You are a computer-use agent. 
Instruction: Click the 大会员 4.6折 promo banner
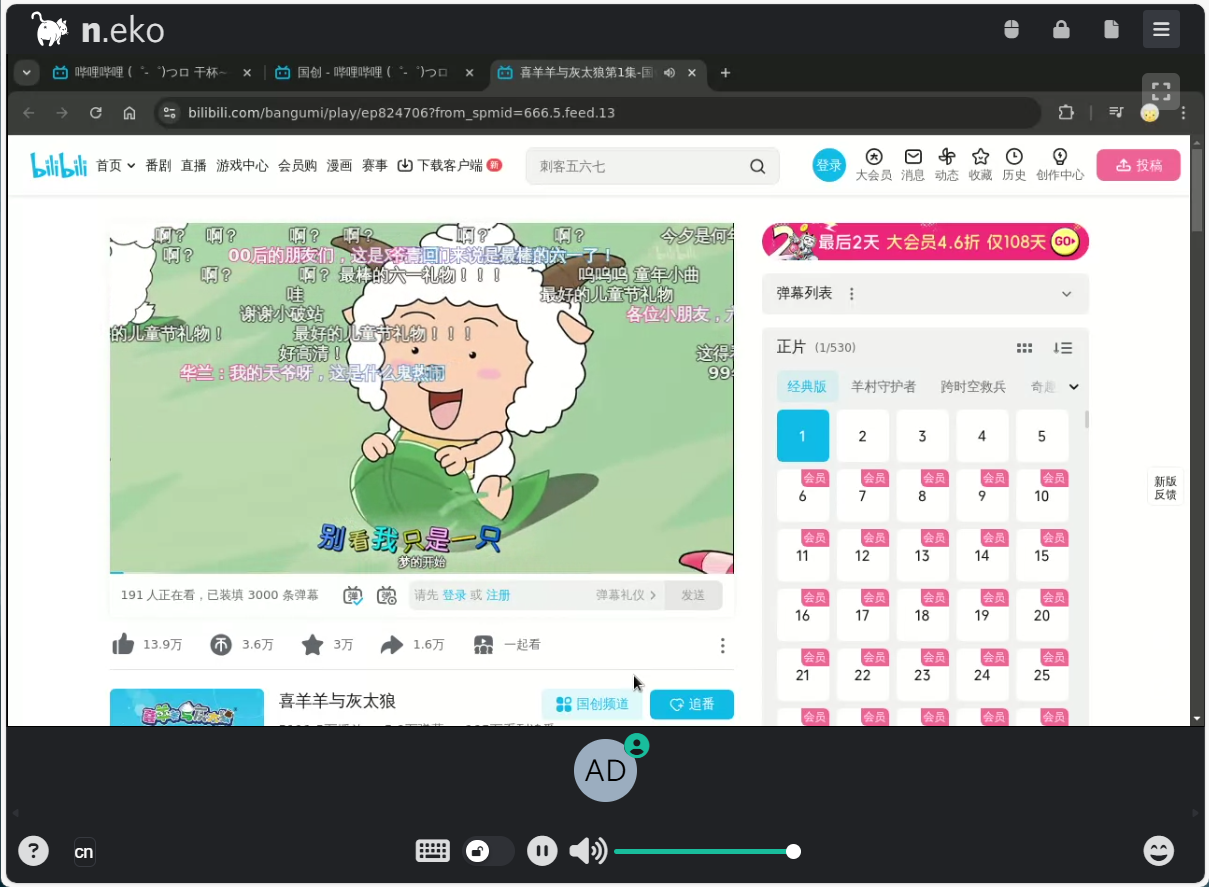pos(925,242)
